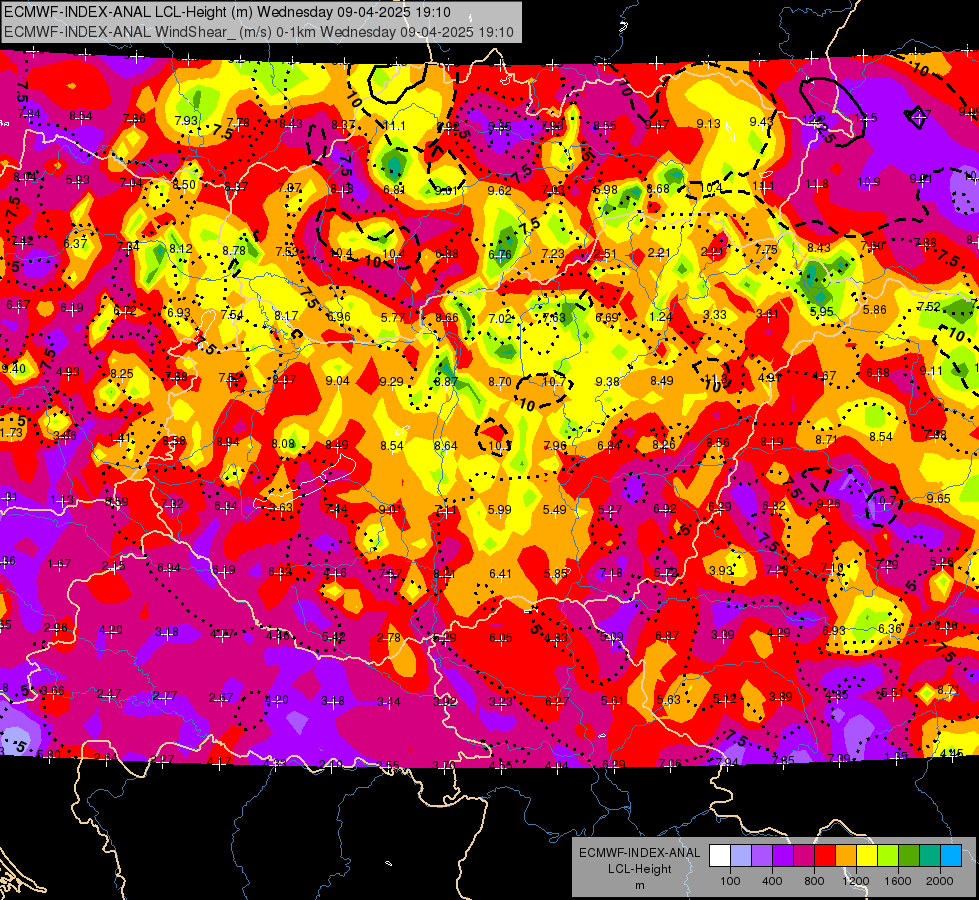Click the sky blue legend swatch

pyautogui.click(x=951, y=856)
